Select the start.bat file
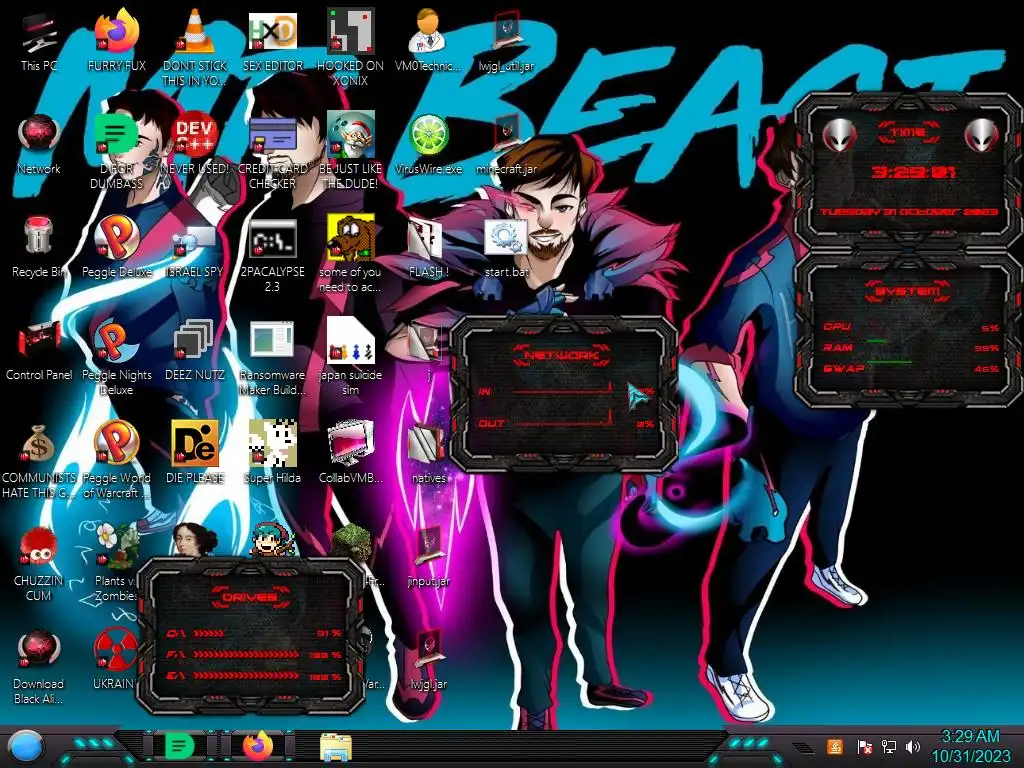Viewport: 1024px width, 768px height. [506, 248]
